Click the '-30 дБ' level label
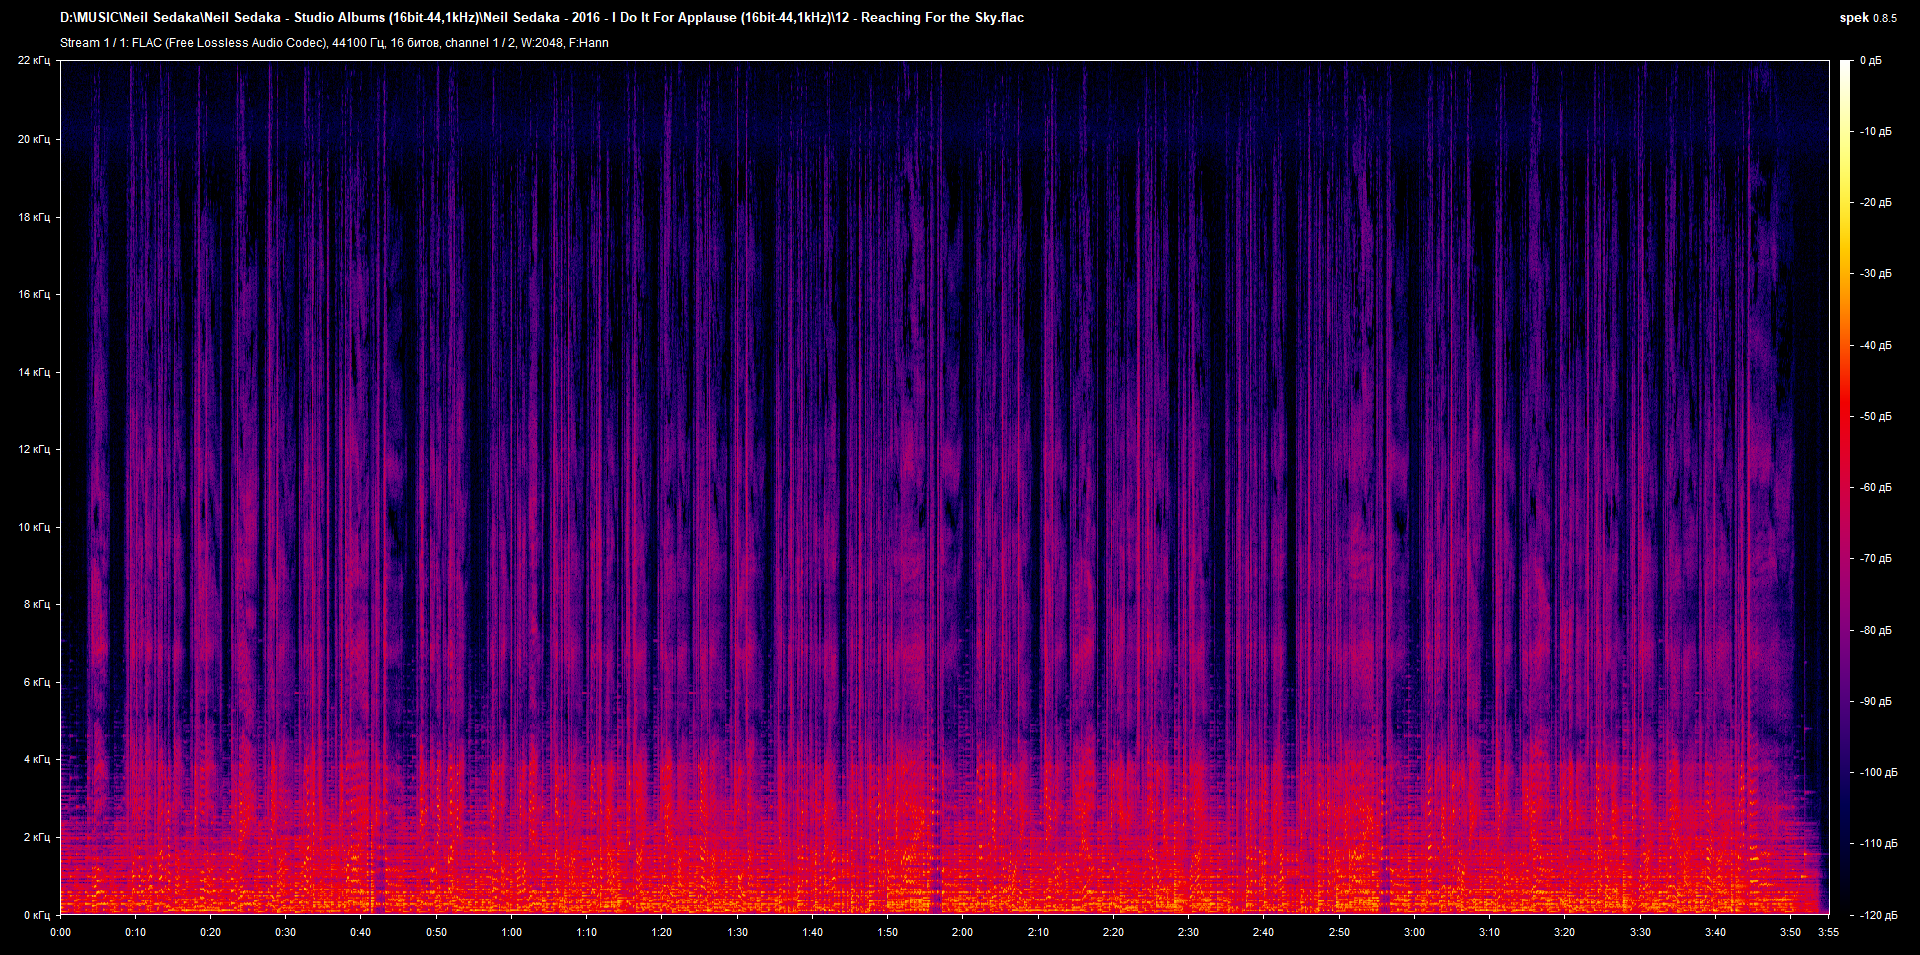 [1875, 273]
